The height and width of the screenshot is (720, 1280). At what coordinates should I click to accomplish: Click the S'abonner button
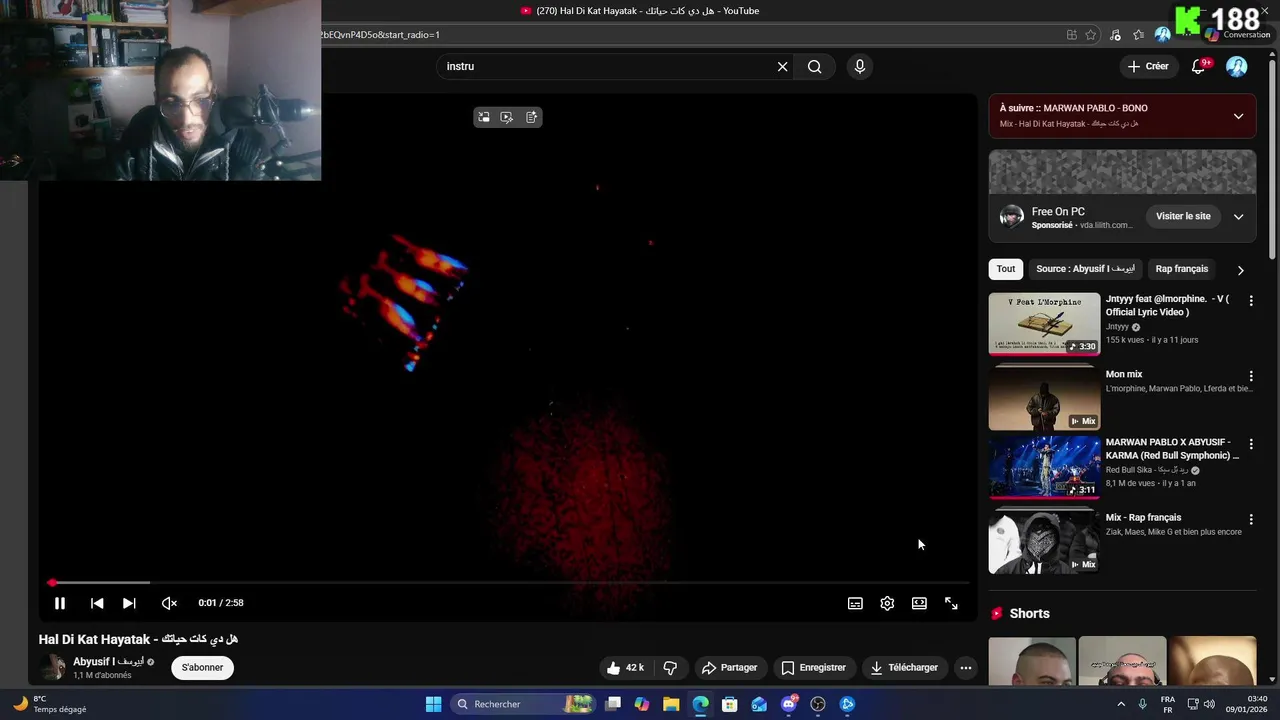pyautogui.click(x=203, y=667)
